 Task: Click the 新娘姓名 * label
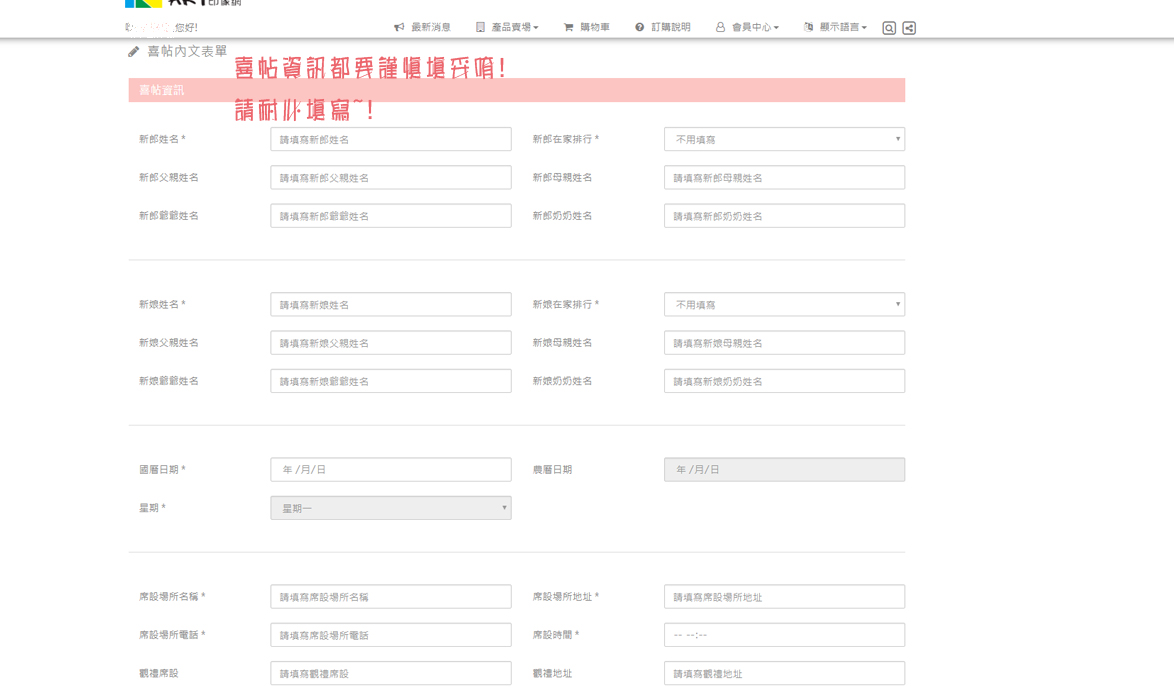click(162, 305)
